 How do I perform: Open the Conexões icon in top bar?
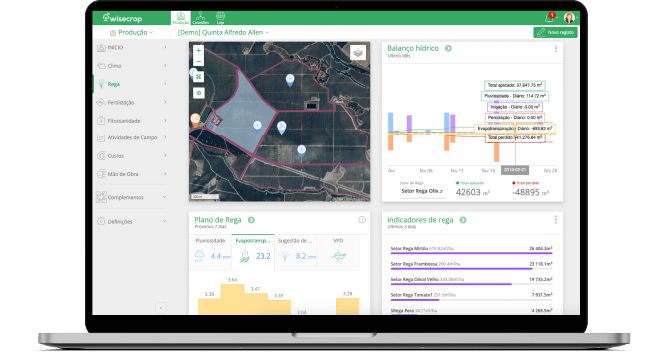pos(200,18)
